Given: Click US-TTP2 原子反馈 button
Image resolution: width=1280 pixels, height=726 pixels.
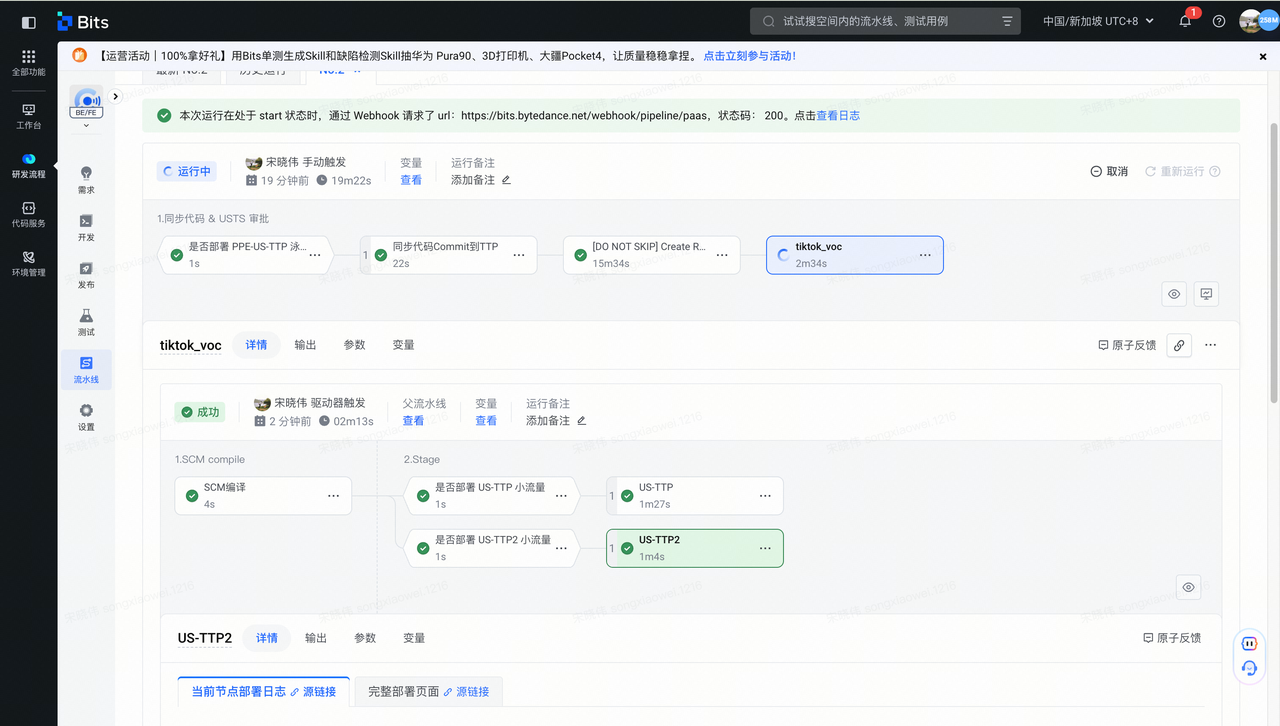Looking at the screenshot, I should tap(1172, 638).
